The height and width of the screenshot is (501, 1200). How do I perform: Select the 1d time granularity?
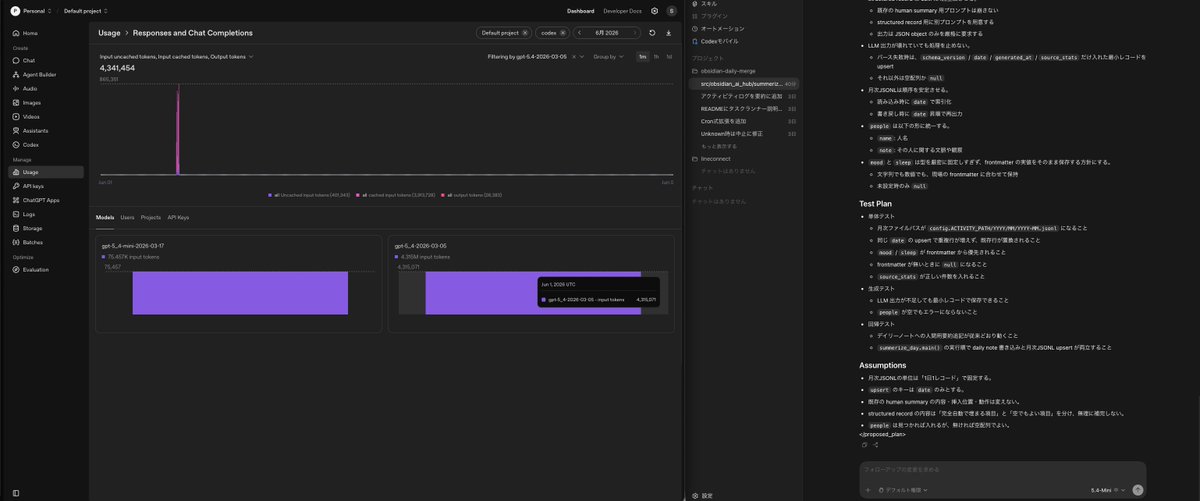(668, 57)
